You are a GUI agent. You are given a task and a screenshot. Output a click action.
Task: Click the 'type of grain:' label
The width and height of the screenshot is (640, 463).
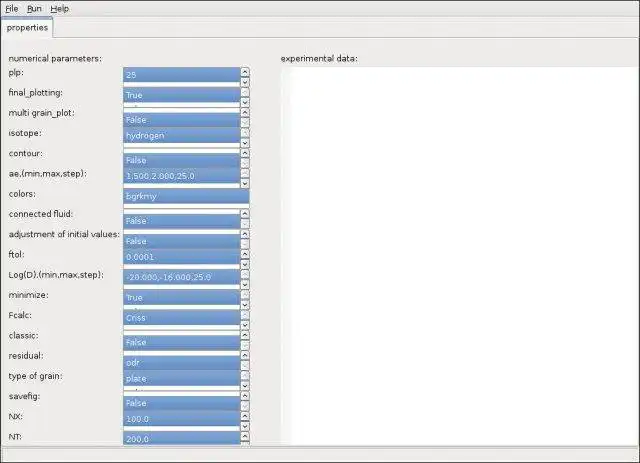[36, 376]
